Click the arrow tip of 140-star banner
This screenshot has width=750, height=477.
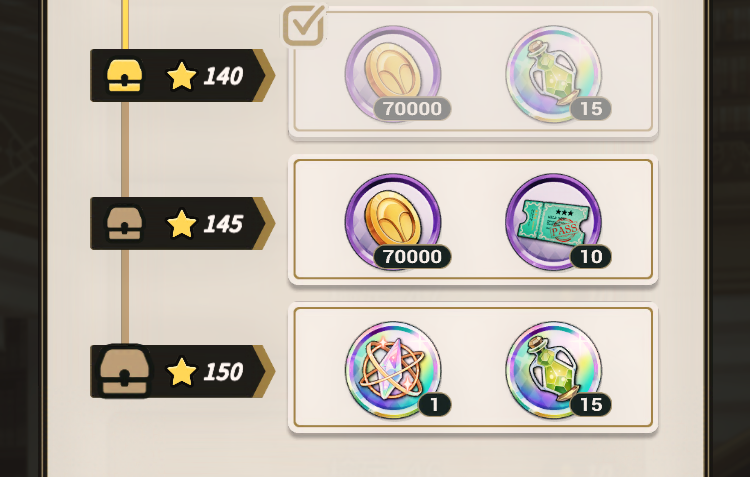265,75
